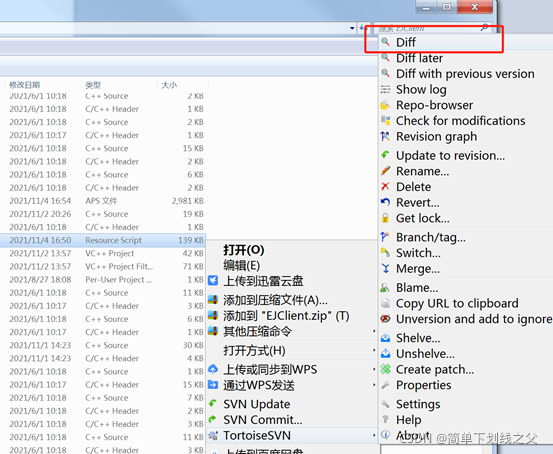Viewport: 553px width, 454px height.
Task: Choose 打开(O) from the context menu
Action: coord(243,250)
